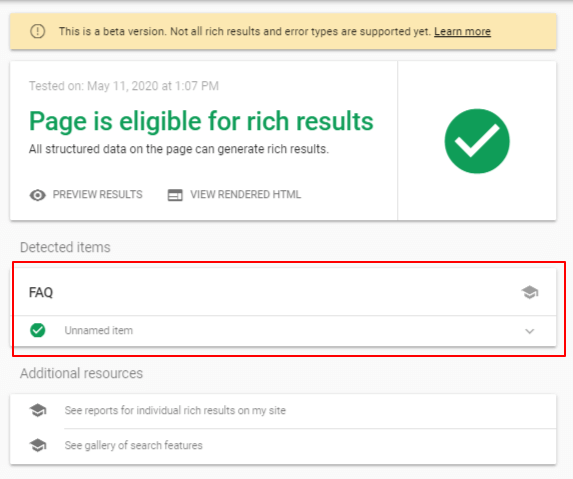Click the Tested on date text

[x=124, y=86]
